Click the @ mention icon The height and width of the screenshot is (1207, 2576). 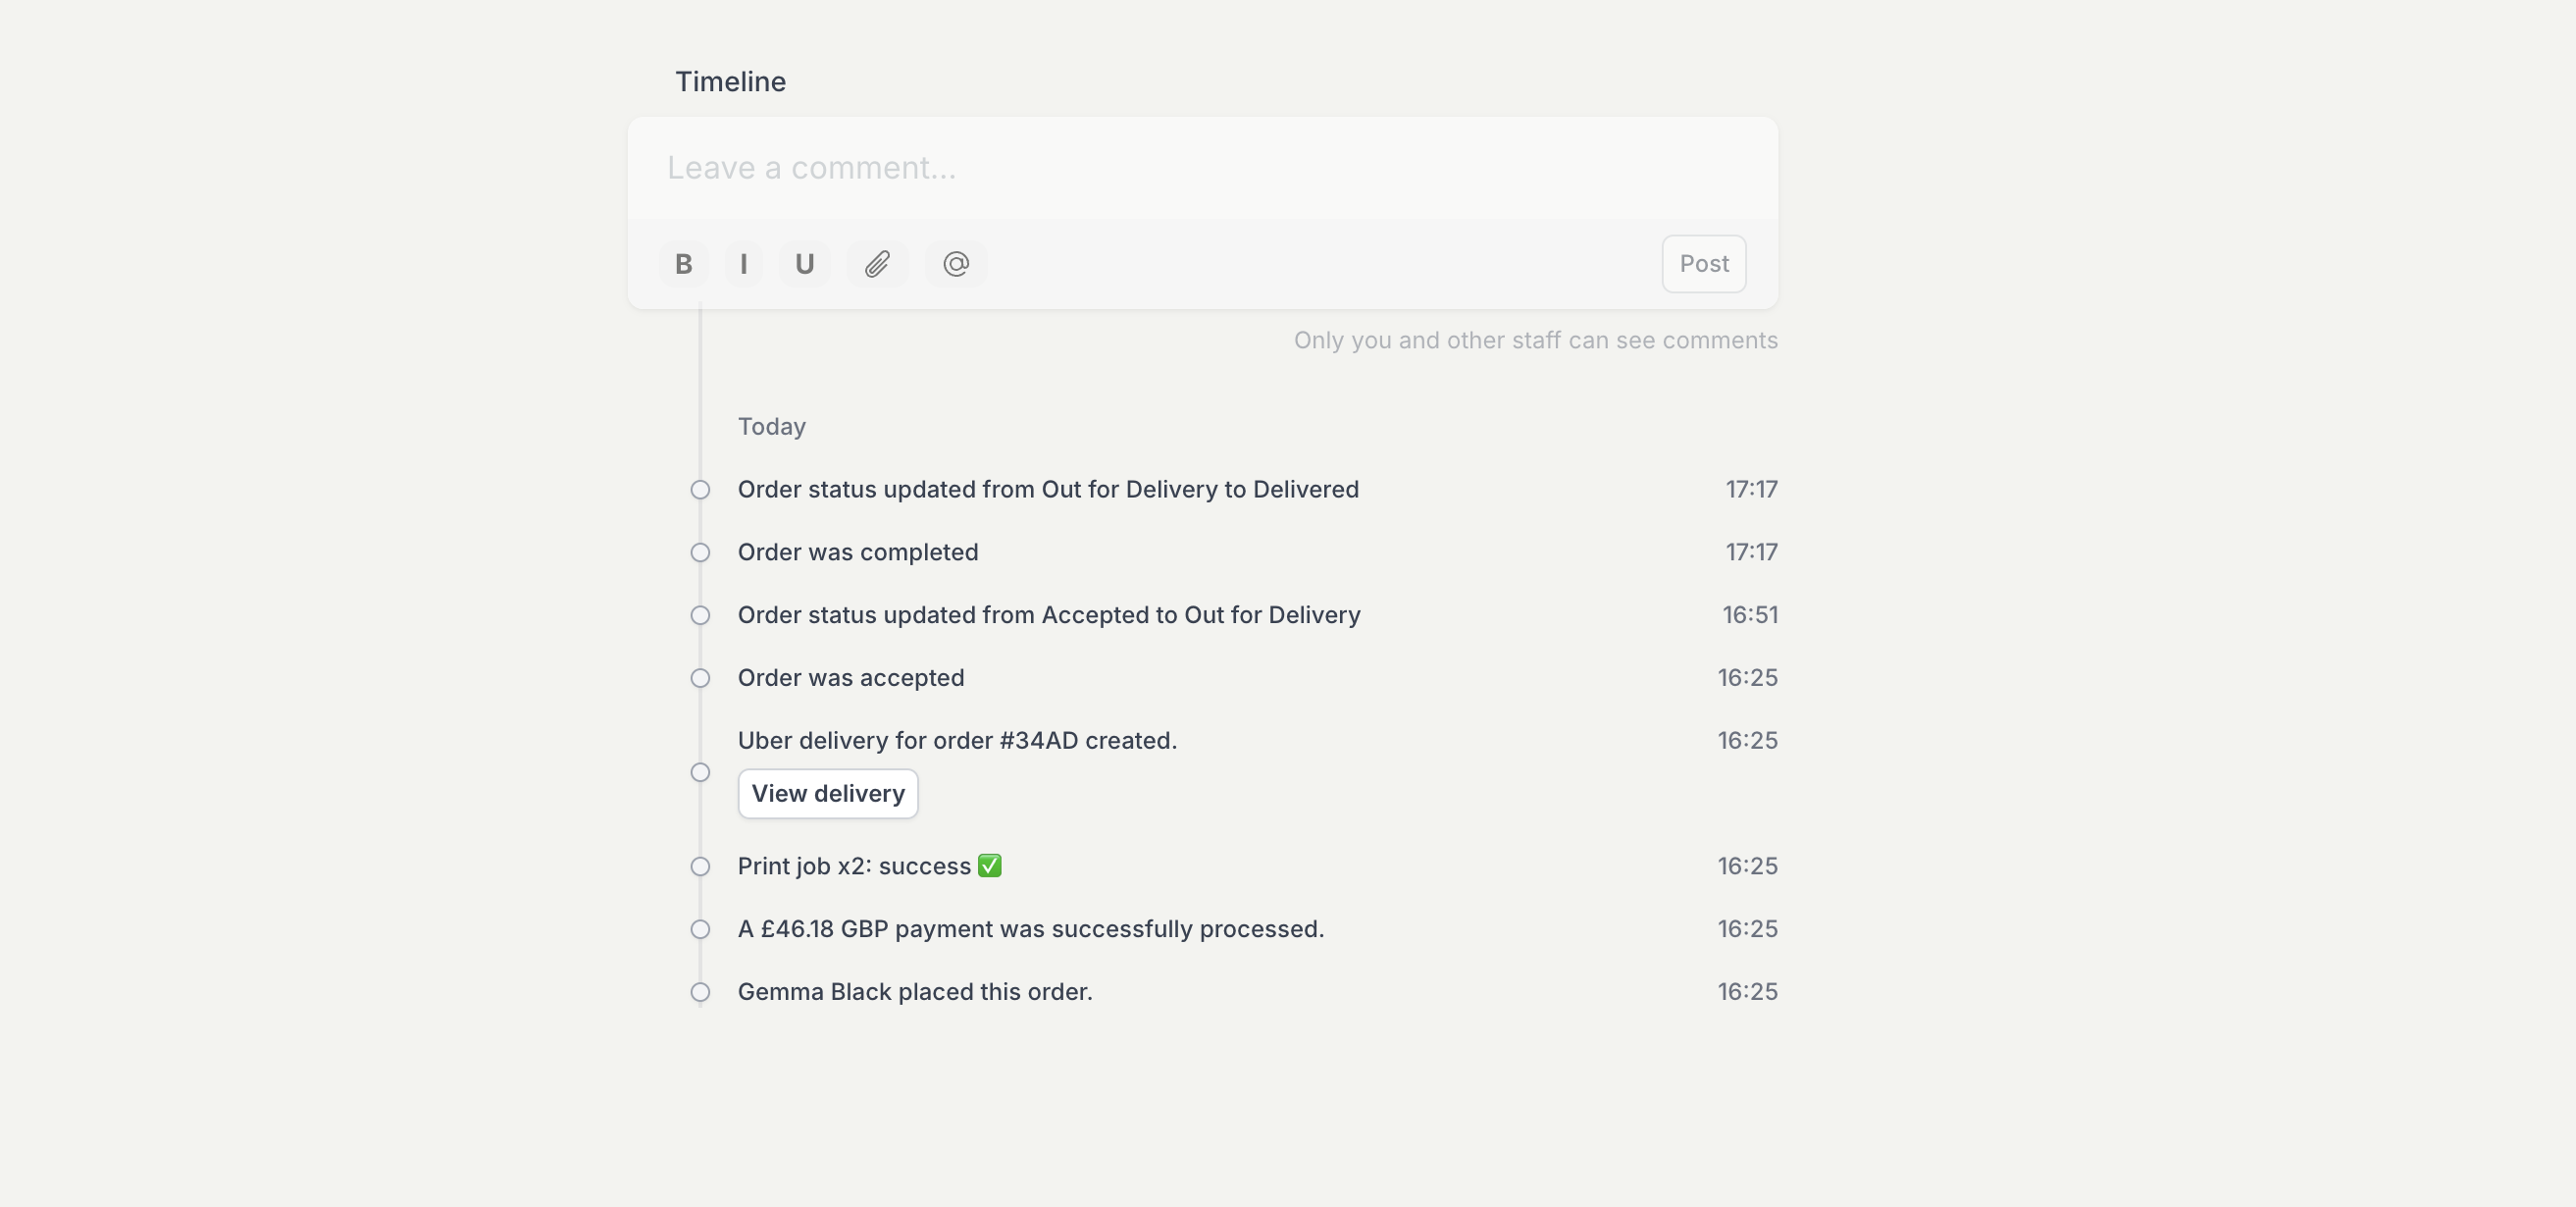[955, 264]
